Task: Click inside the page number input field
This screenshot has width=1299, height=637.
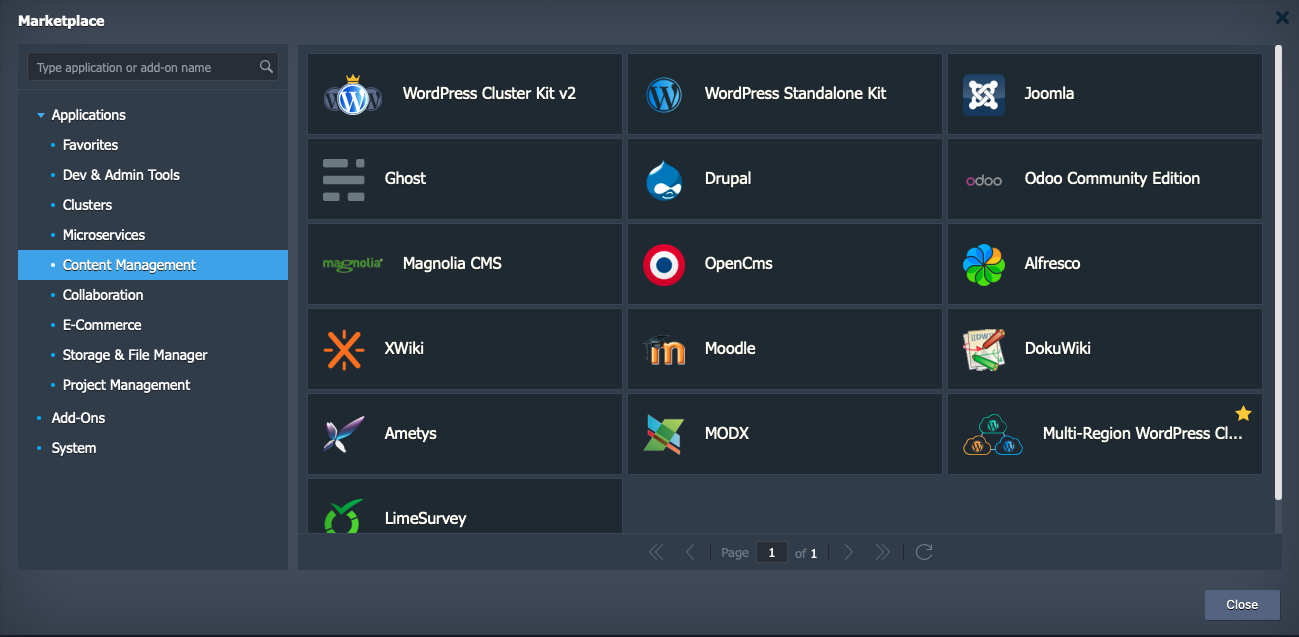Action: tap(771, 551)
